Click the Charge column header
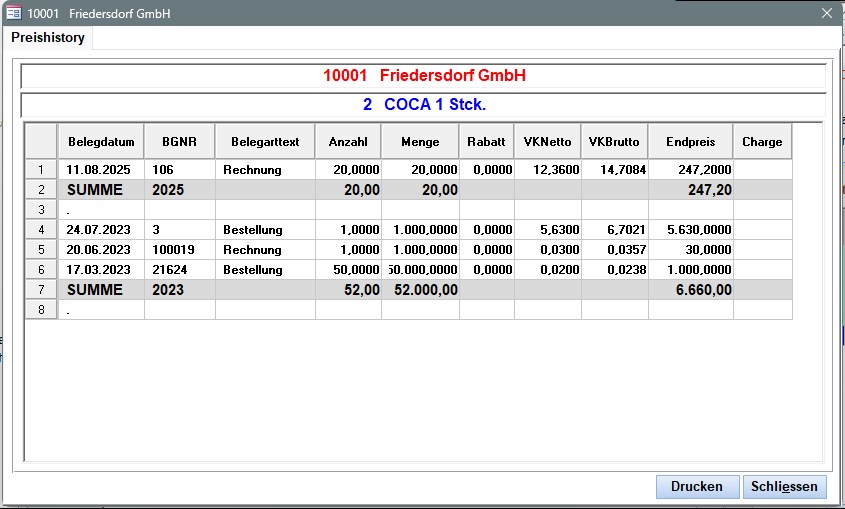The image size is (845, 509). coord(762,142)
